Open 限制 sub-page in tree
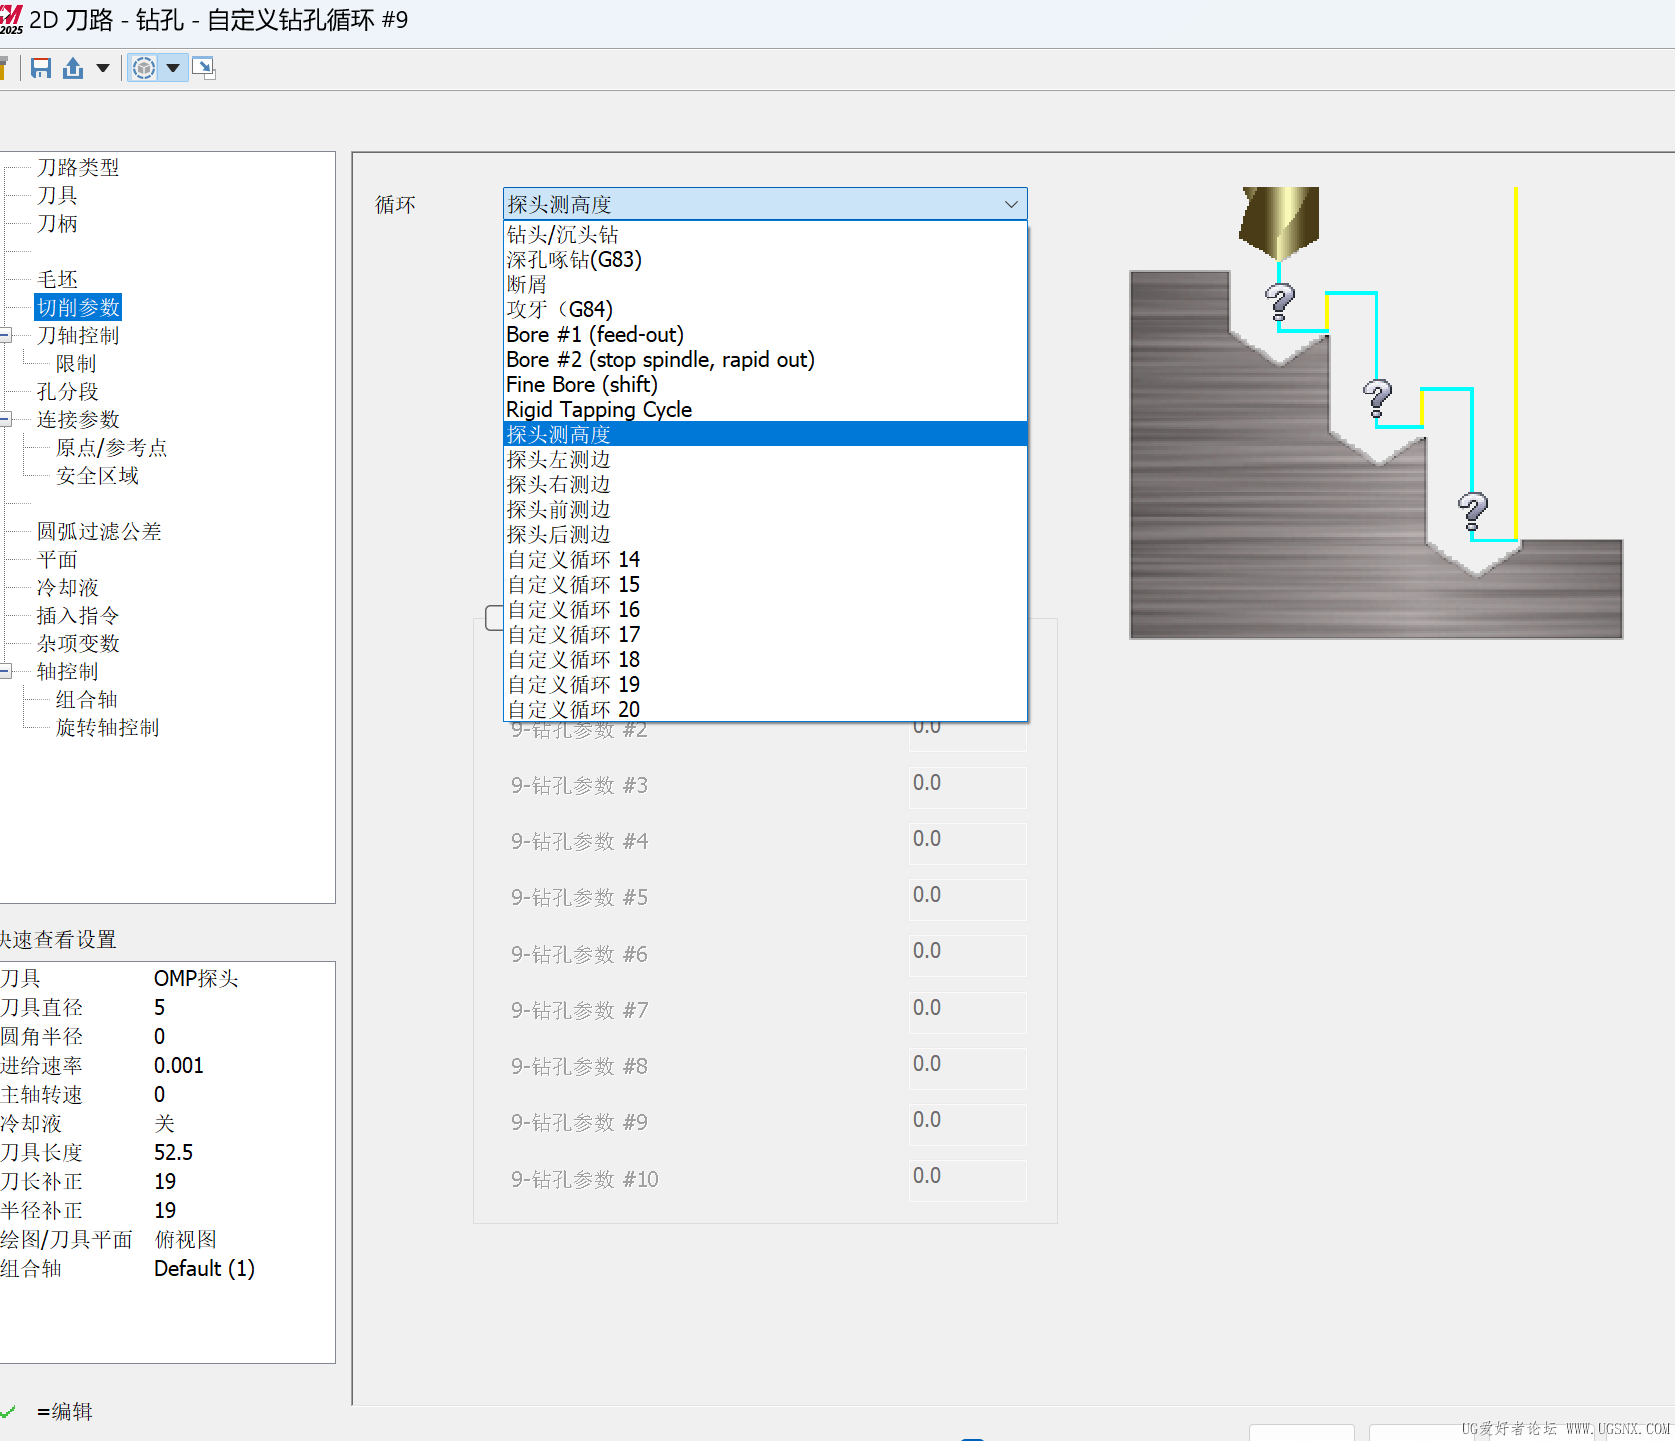The width and height of the screenshot is (1675, 1441). [76, 364]
